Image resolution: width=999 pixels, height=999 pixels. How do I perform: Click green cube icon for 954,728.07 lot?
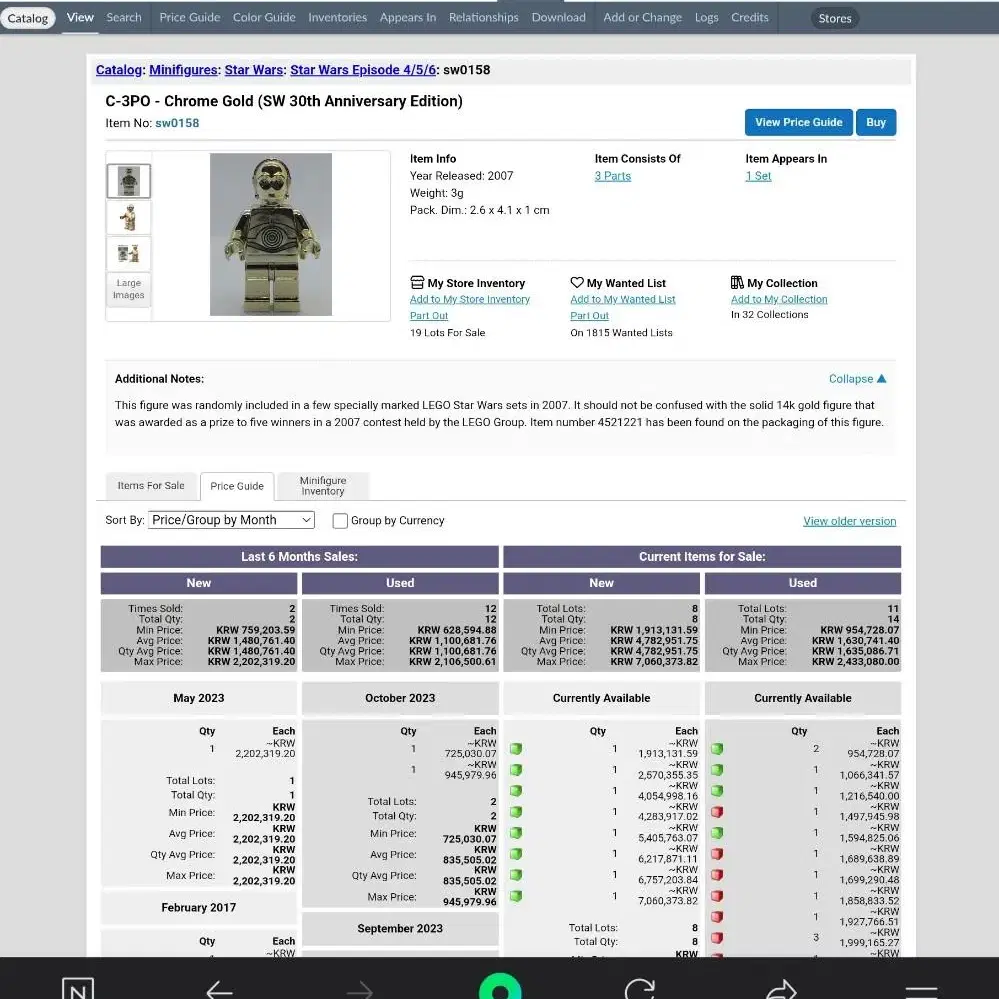tap(717, 749)
